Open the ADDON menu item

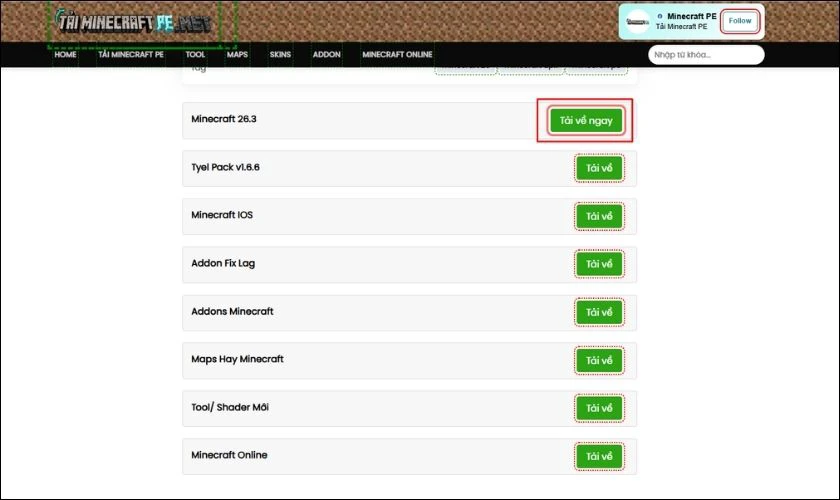pyautogui.click(x=327, y=55)
